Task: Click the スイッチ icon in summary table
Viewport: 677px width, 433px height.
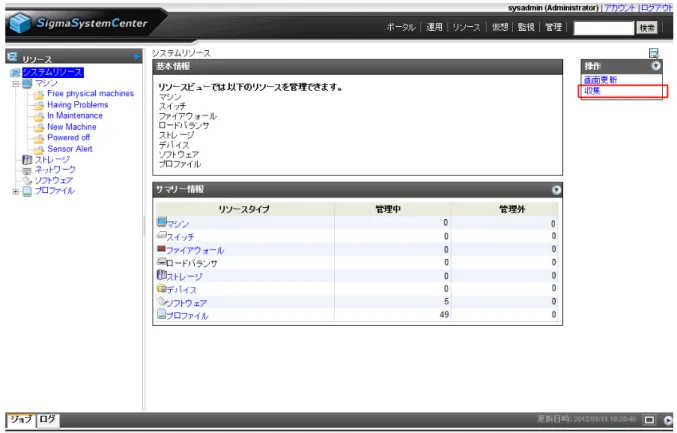Action: coord(161,235)
